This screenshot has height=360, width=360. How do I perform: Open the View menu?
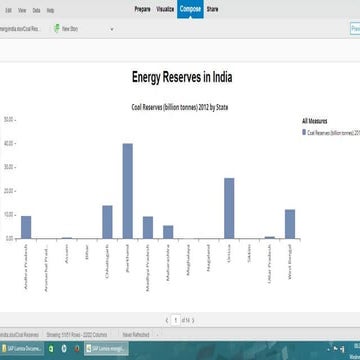click(x=22, y=11)
